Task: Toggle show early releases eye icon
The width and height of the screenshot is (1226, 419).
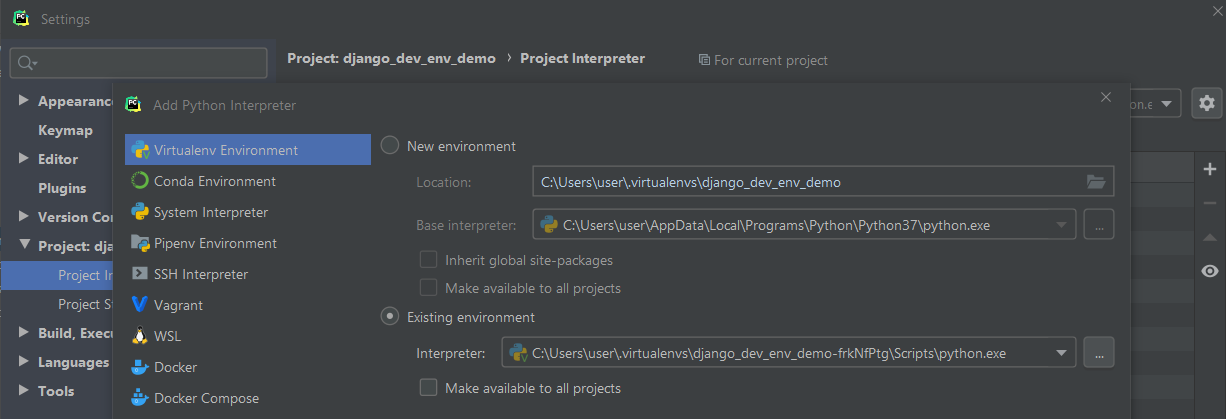Action: [1210, 271]
